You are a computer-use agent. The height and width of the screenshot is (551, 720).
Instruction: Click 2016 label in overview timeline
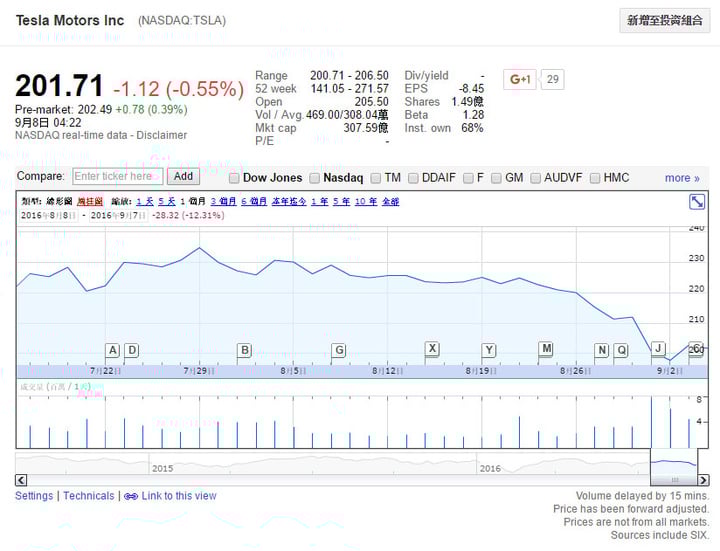coord(490,468)
